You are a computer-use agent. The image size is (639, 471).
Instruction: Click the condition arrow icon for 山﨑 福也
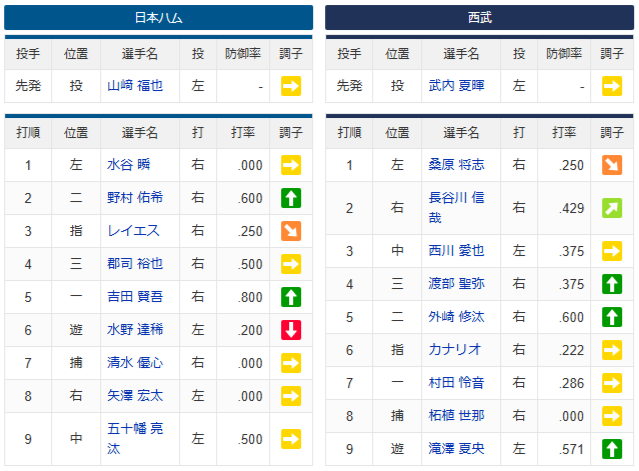coord(291,86)
